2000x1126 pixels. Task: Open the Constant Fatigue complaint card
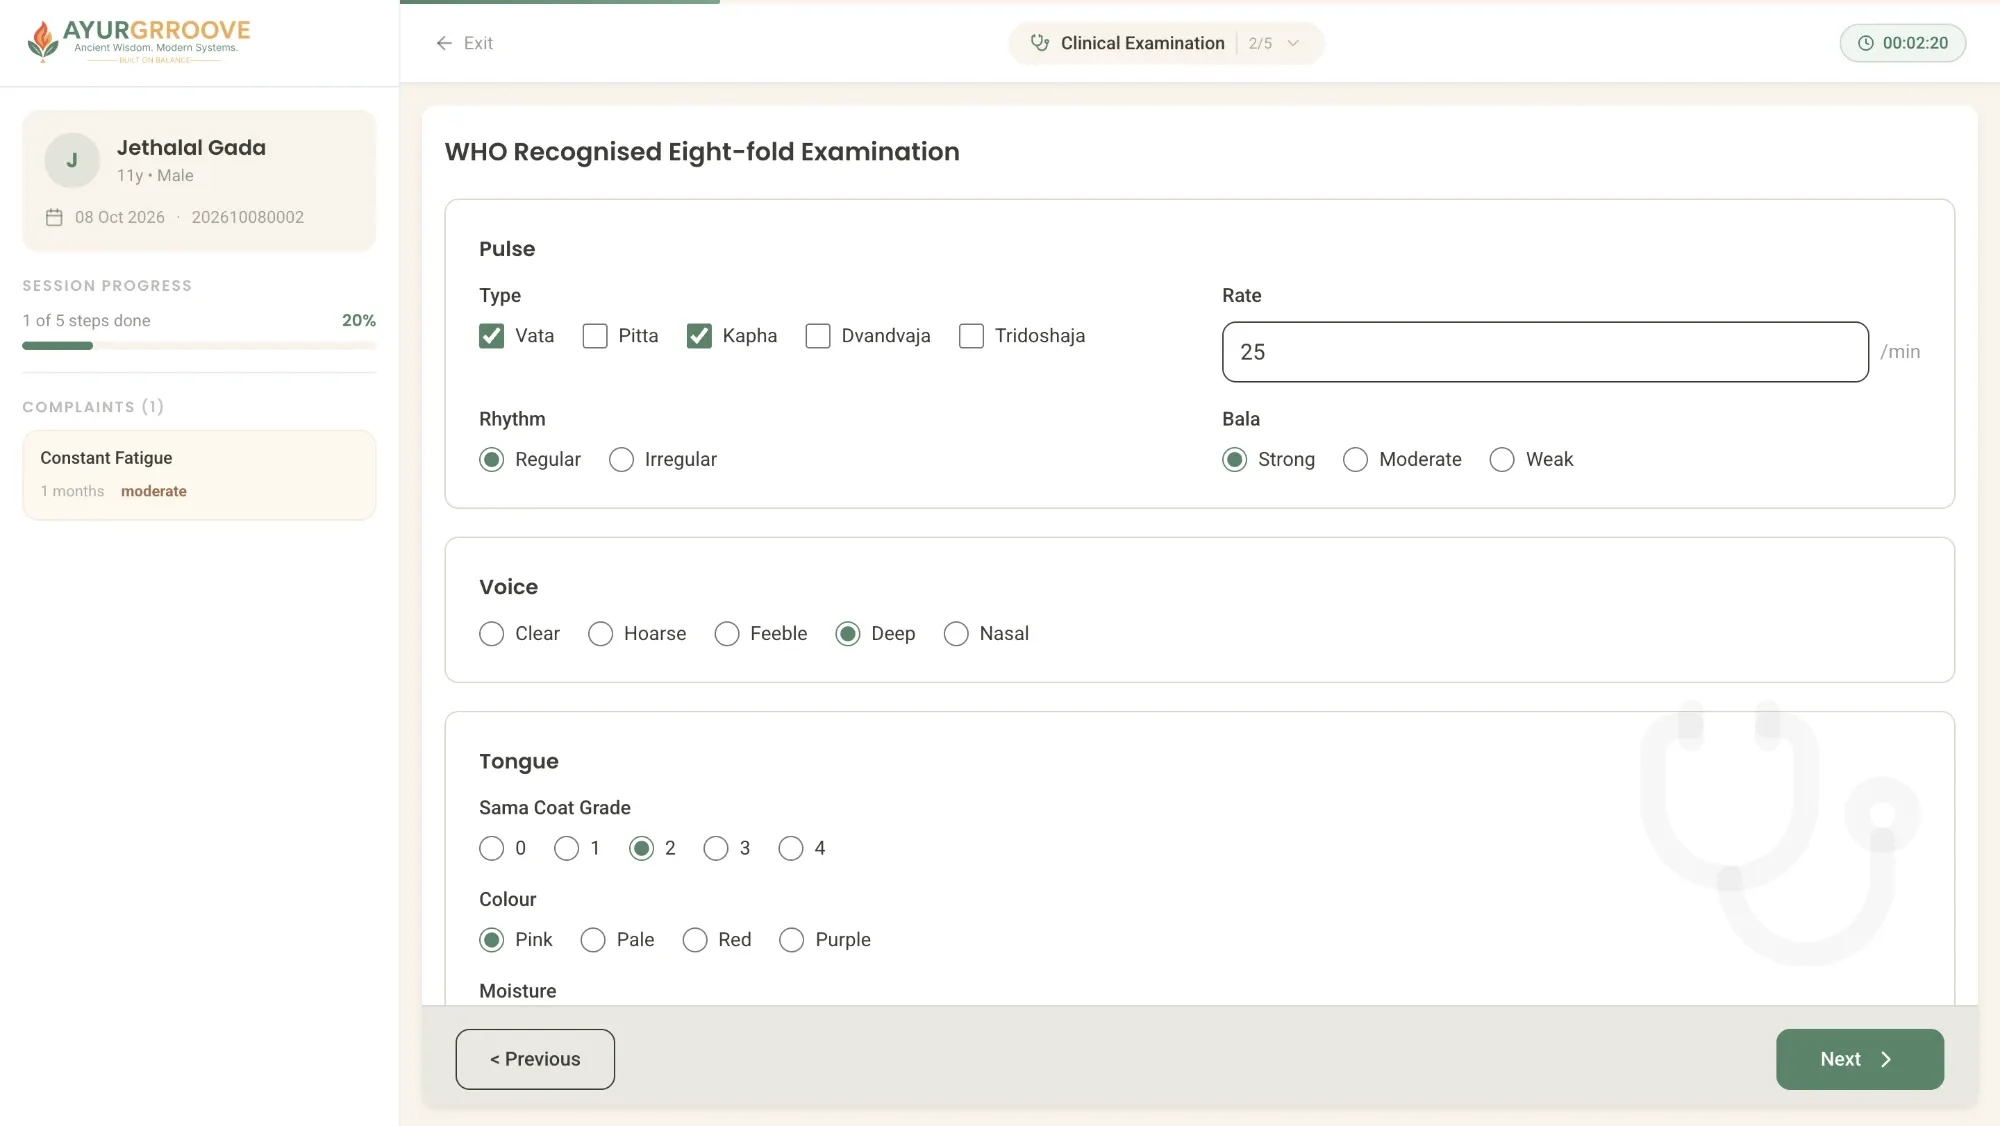click(x=199, y=475)
